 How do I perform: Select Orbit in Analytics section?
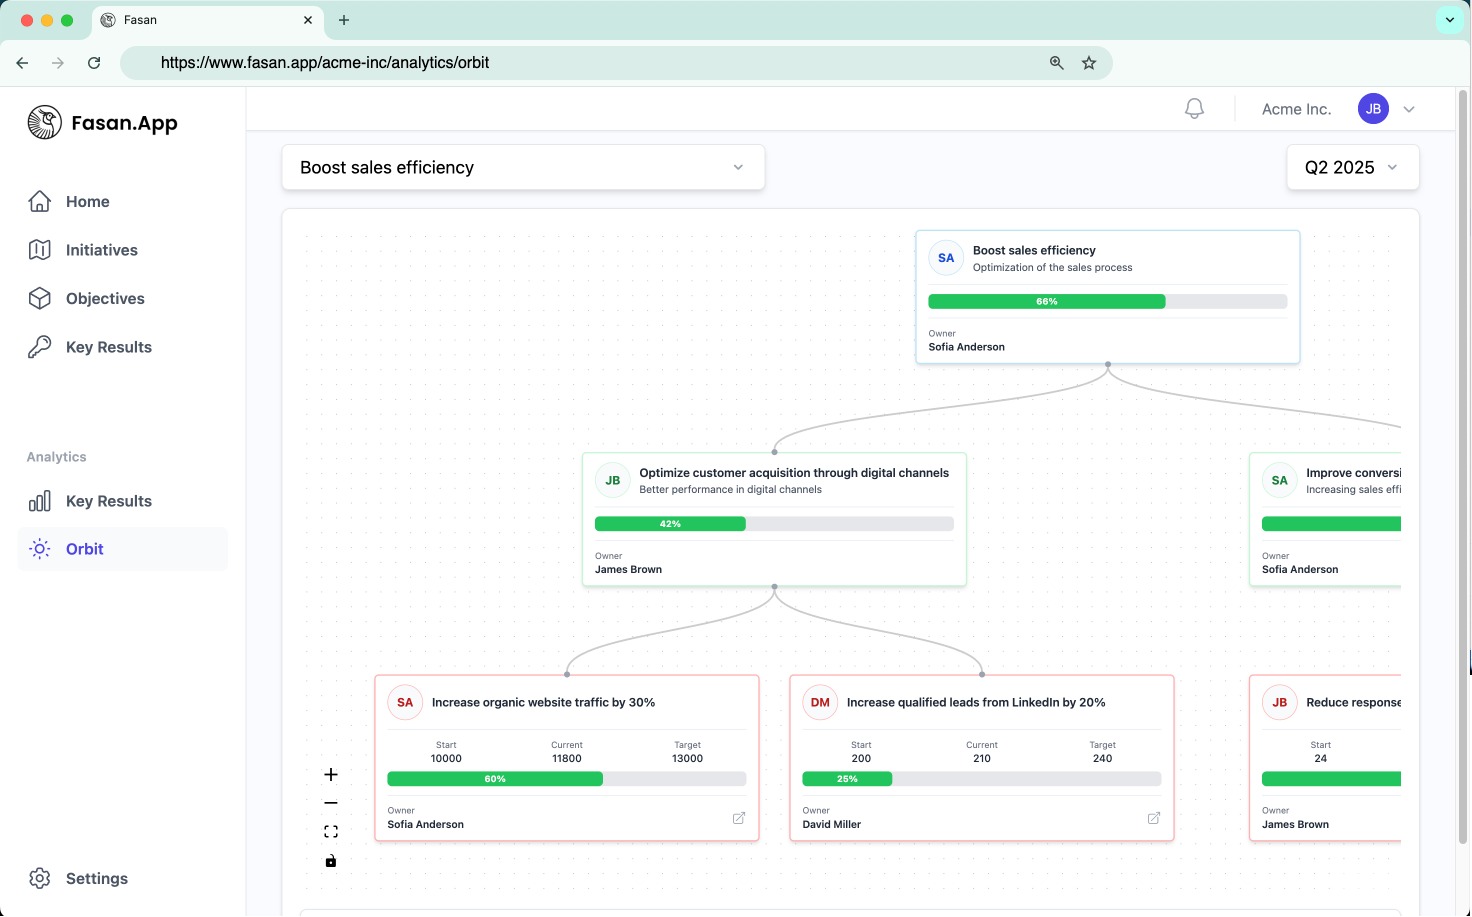pyautogui.click(x=123, y=549)
